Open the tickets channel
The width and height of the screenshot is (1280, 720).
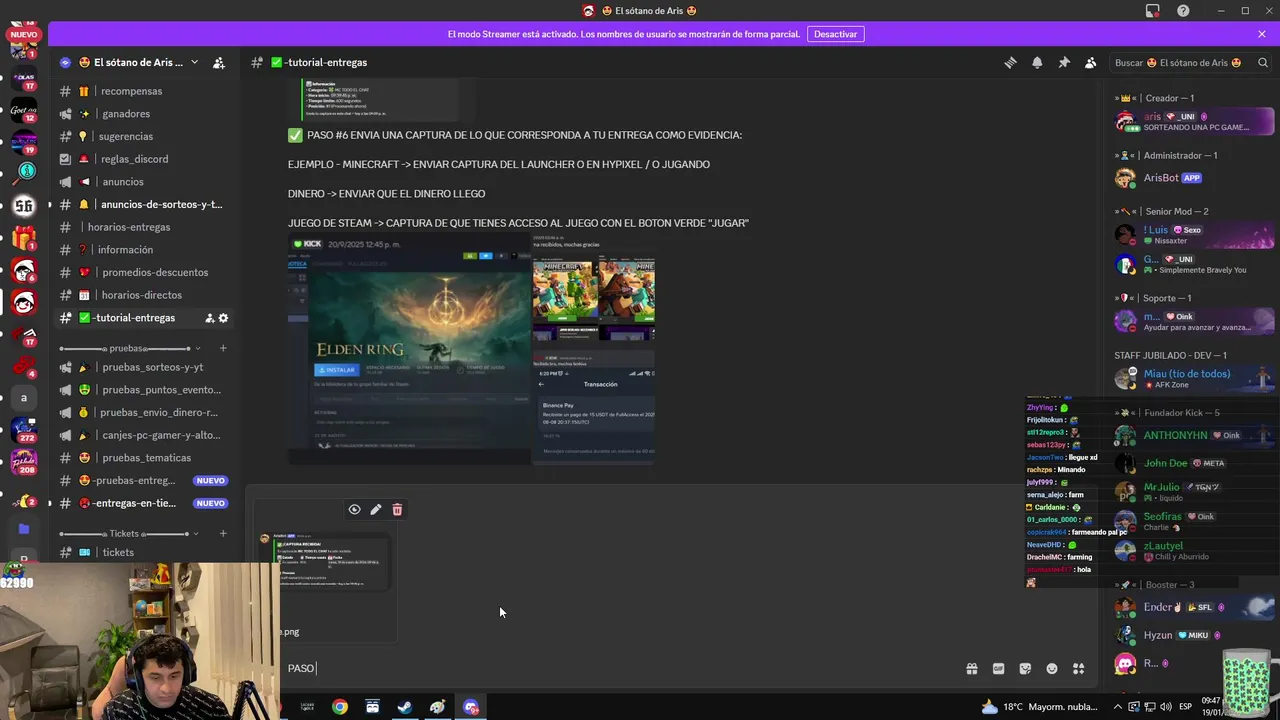point(145,552)
